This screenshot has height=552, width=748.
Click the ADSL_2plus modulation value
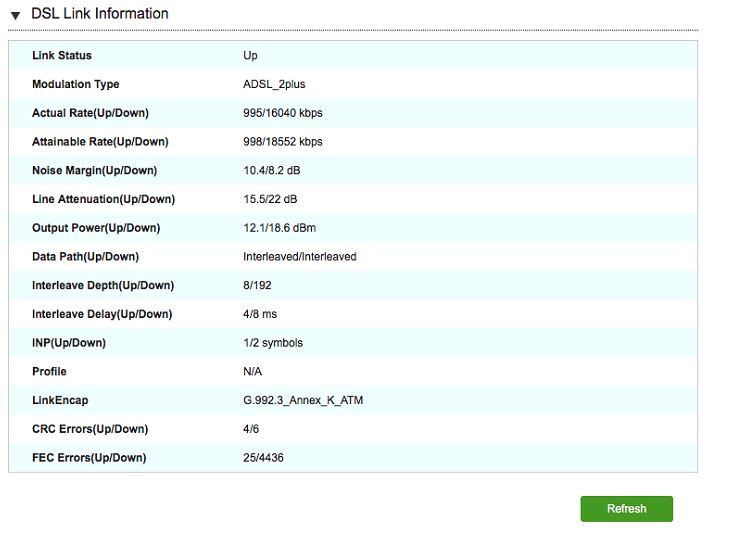[x=272, y=84]
